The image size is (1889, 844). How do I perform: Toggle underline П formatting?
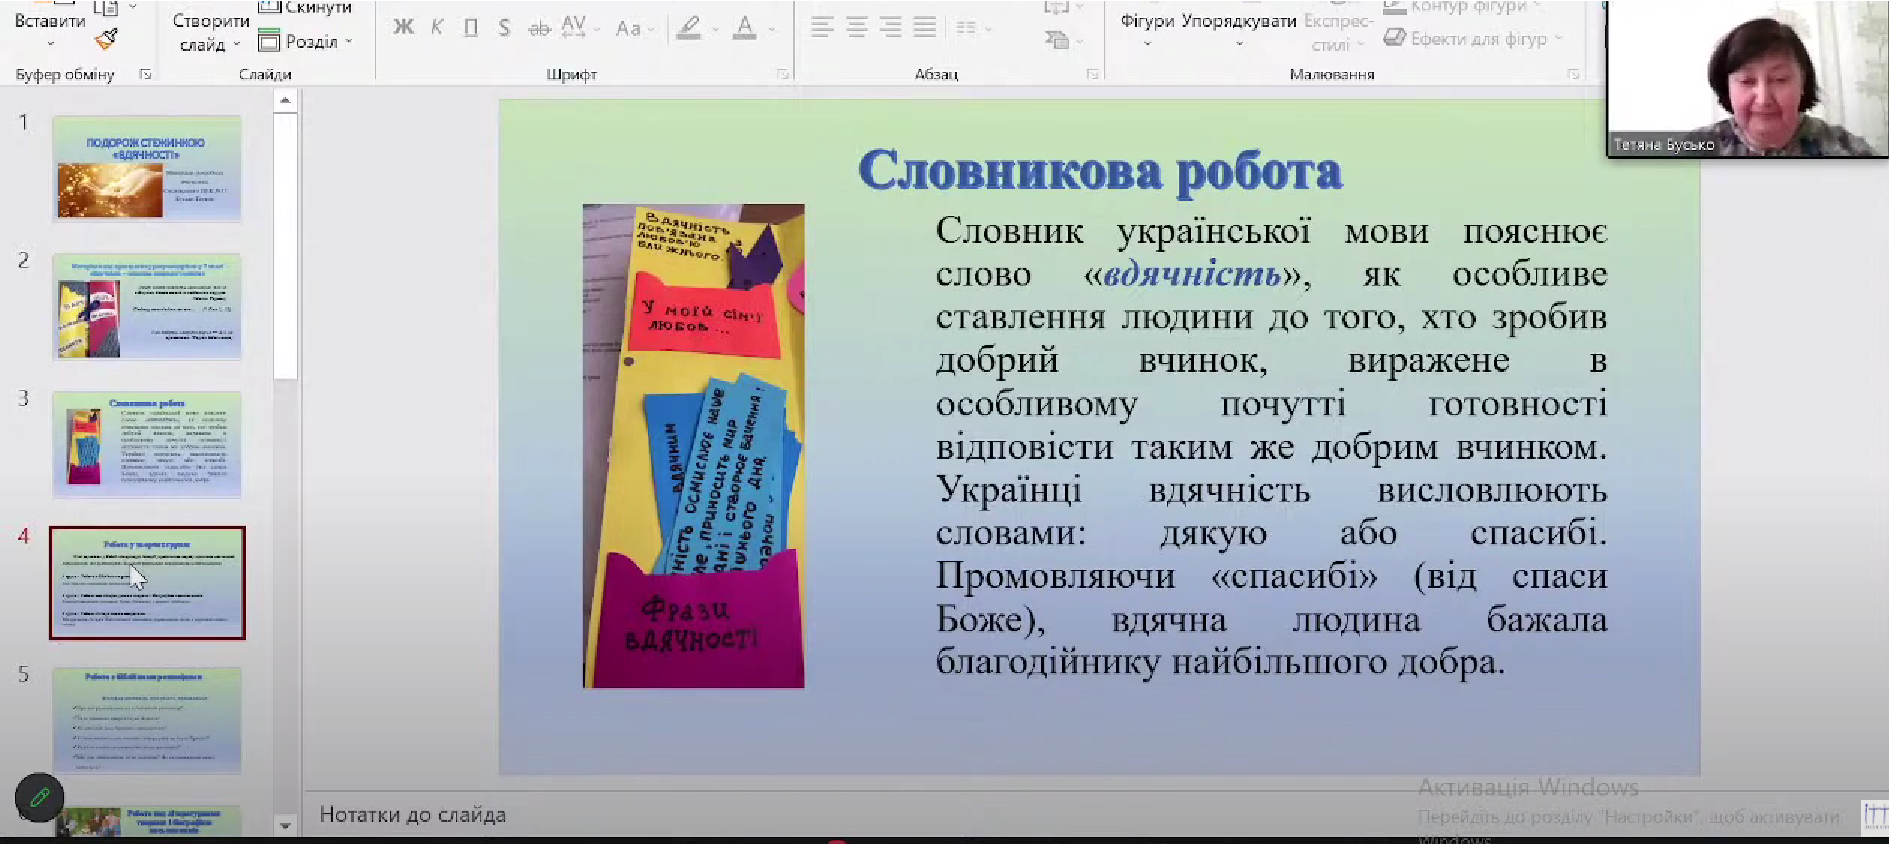point(470,28)
